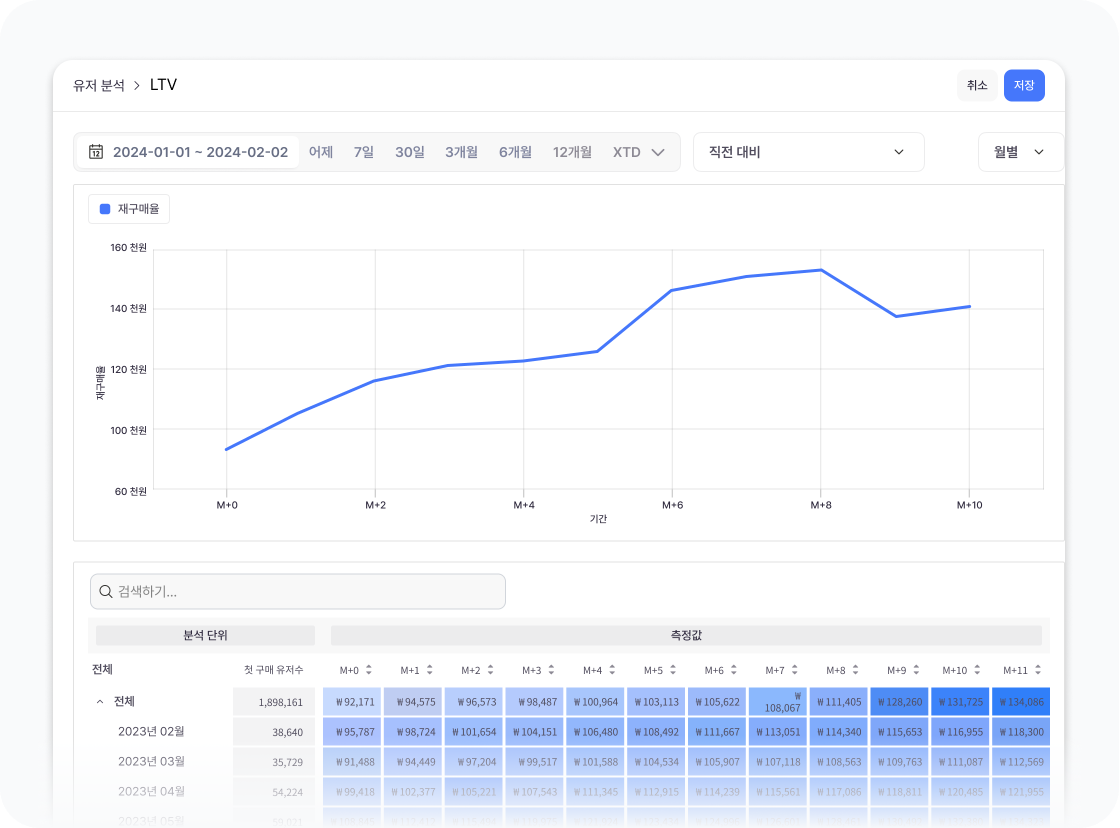Click the ₩134,086 heatmap cell

[1021, 702]
